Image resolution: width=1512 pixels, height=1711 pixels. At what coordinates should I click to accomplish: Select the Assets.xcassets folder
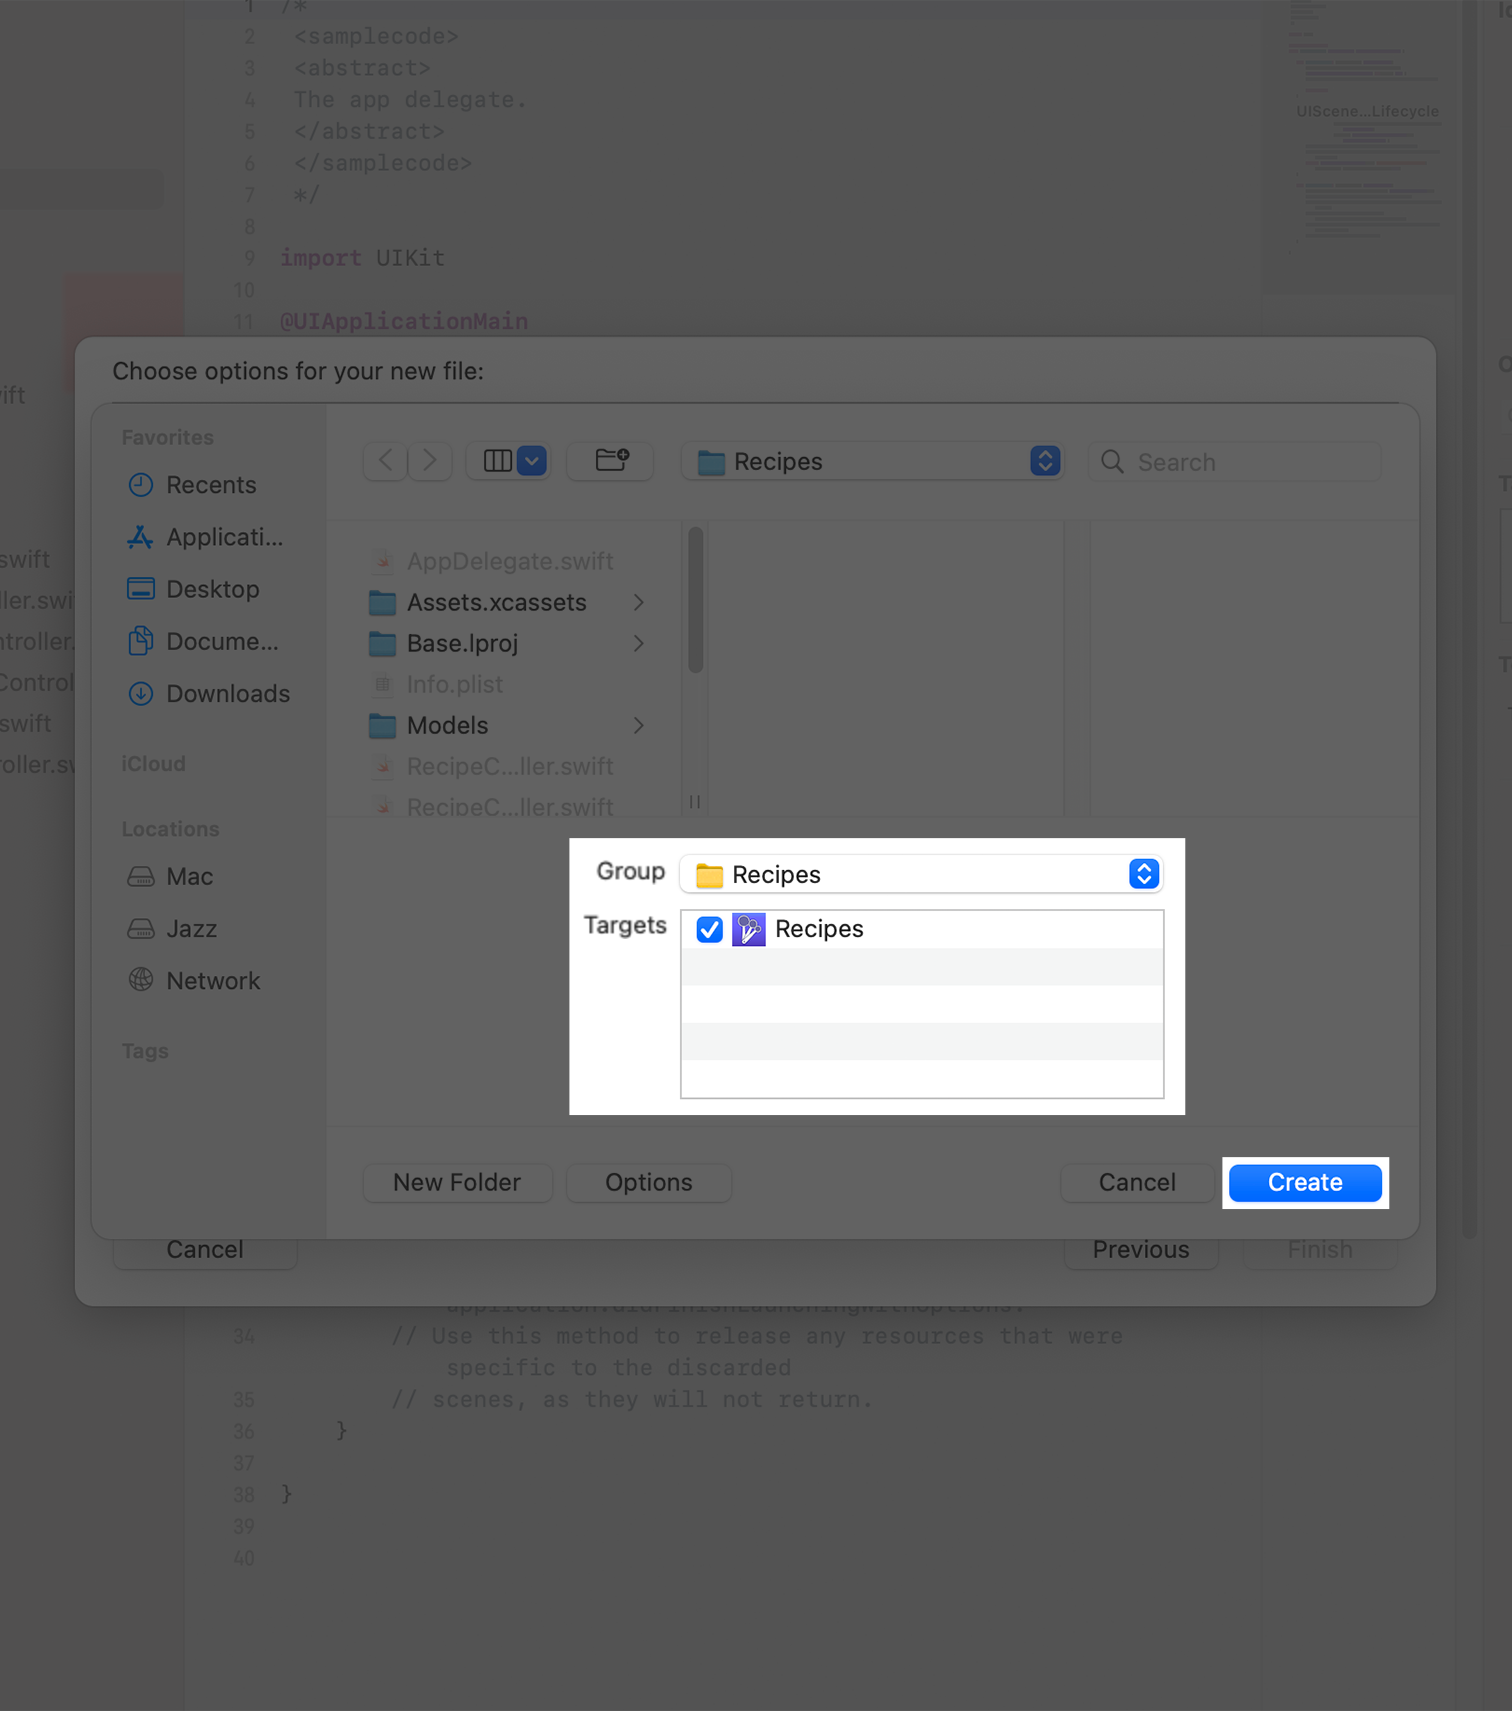click(496, 603)
